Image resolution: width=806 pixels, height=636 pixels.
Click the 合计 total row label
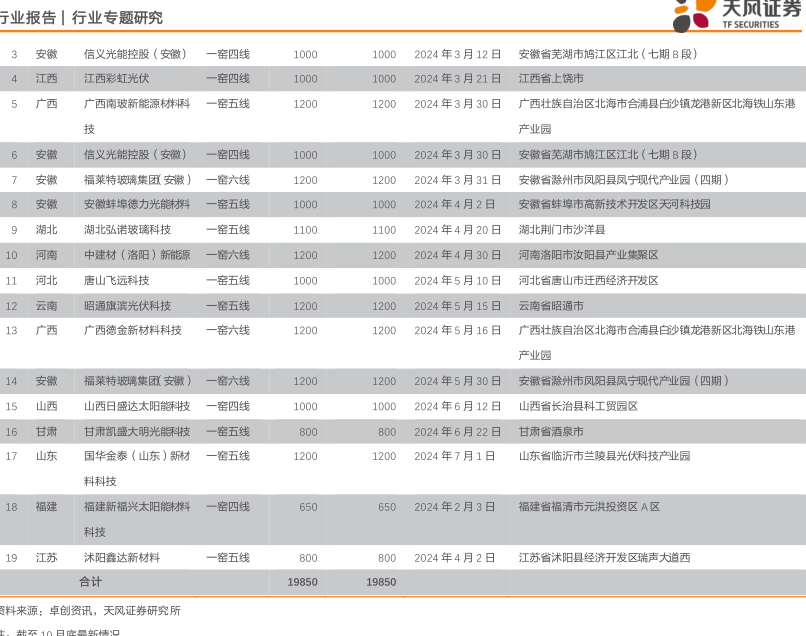90,582
